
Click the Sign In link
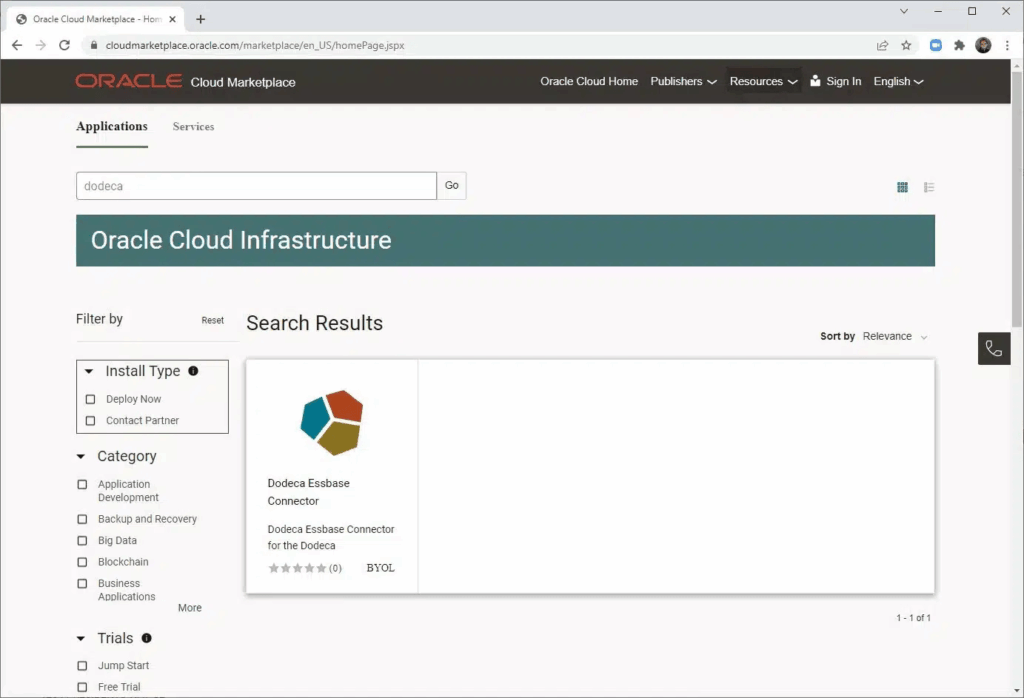(x=835, y=82)
